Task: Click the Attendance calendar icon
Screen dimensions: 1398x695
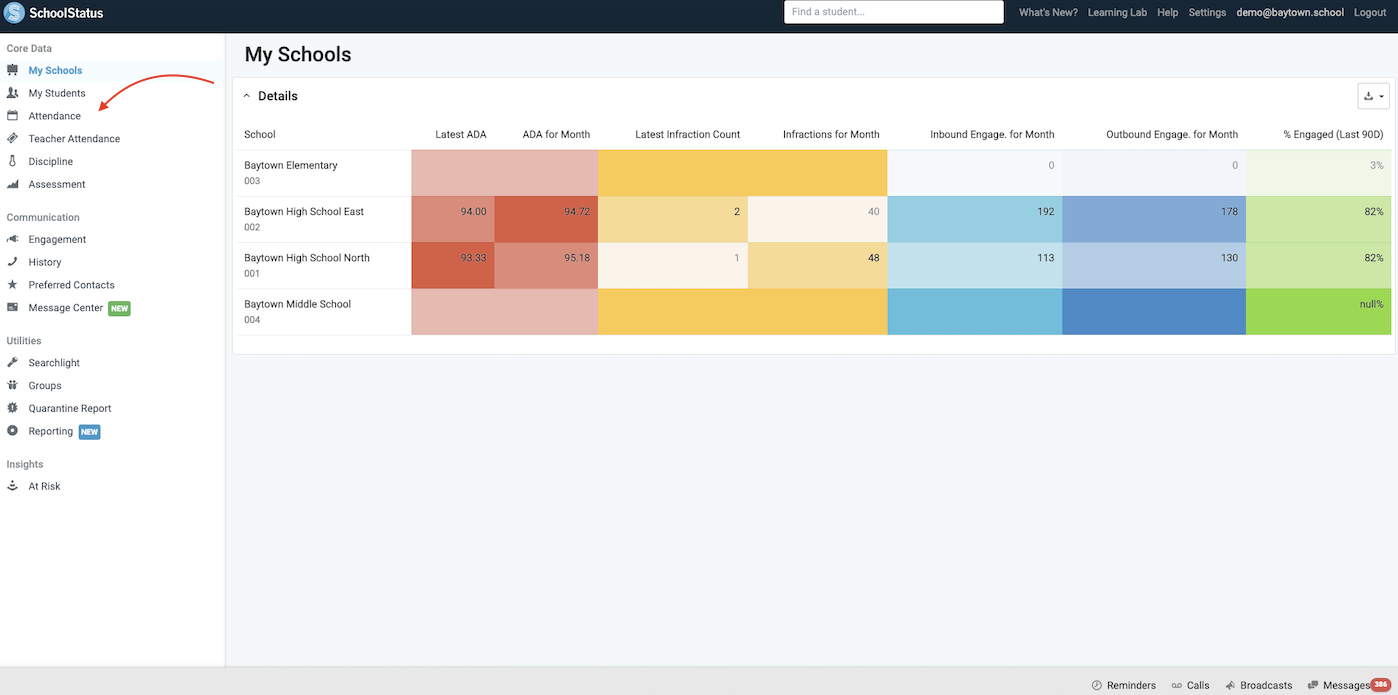Action: click(13, 116)
